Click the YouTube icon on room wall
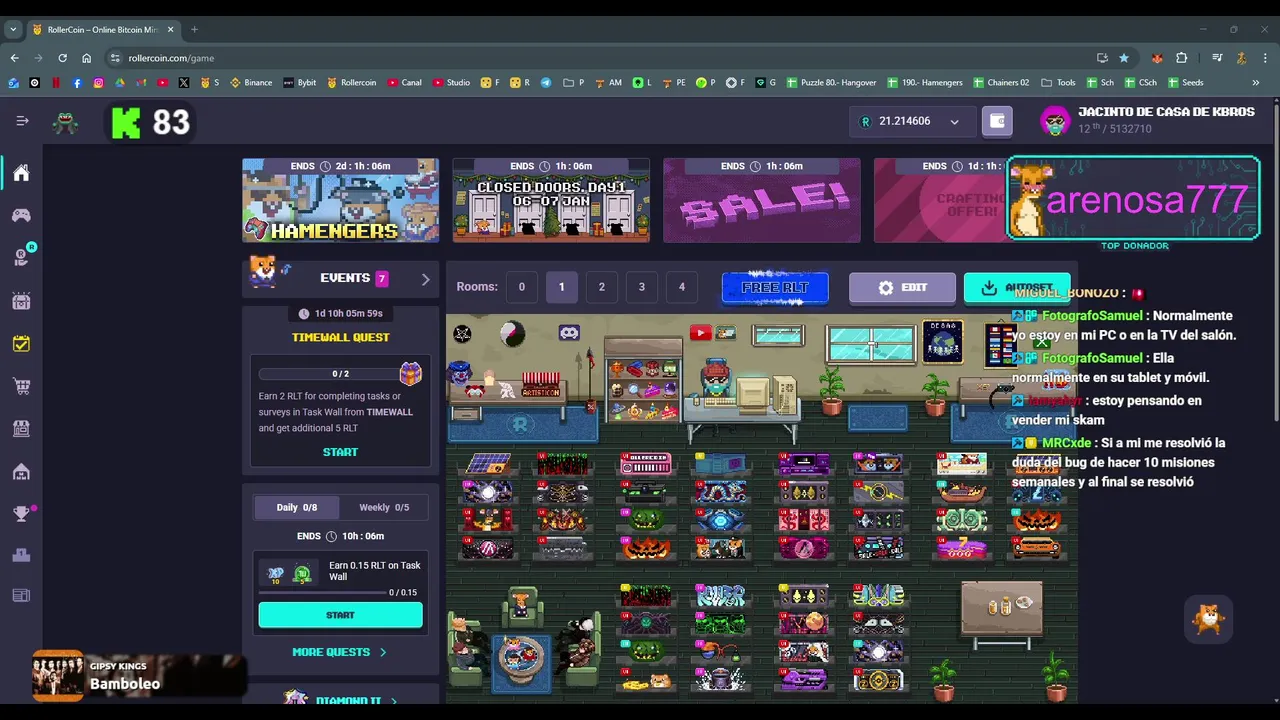Viewport: 1280px width, 720px height. coord(700,333)
